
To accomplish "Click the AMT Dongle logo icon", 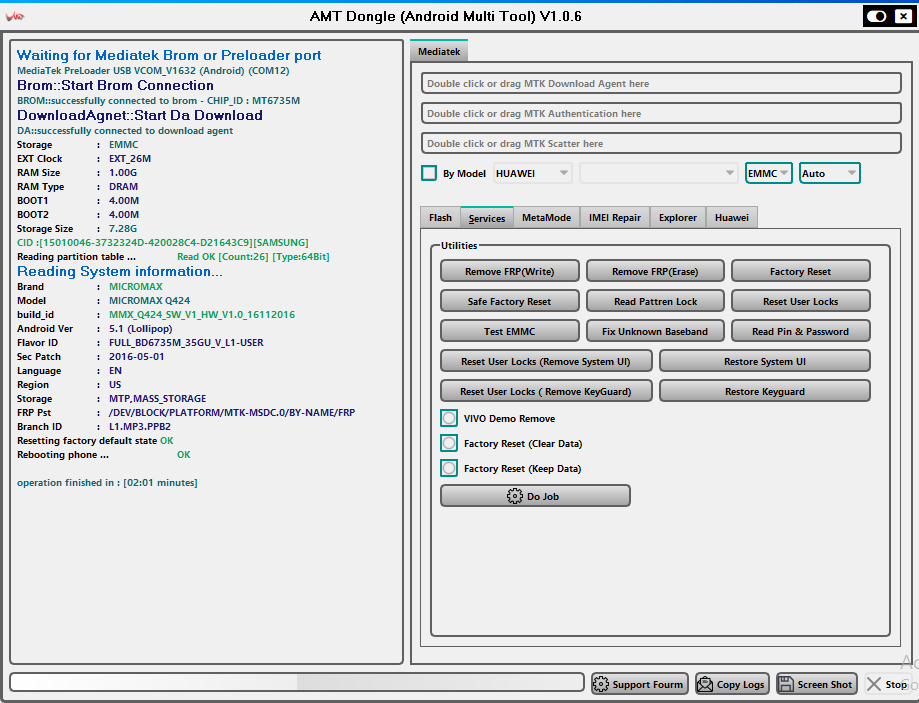I will (15, 16).
